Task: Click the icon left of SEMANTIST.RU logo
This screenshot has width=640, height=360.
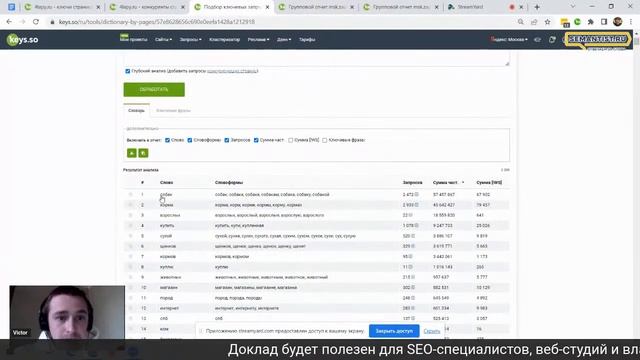Action: coord(552,40)
